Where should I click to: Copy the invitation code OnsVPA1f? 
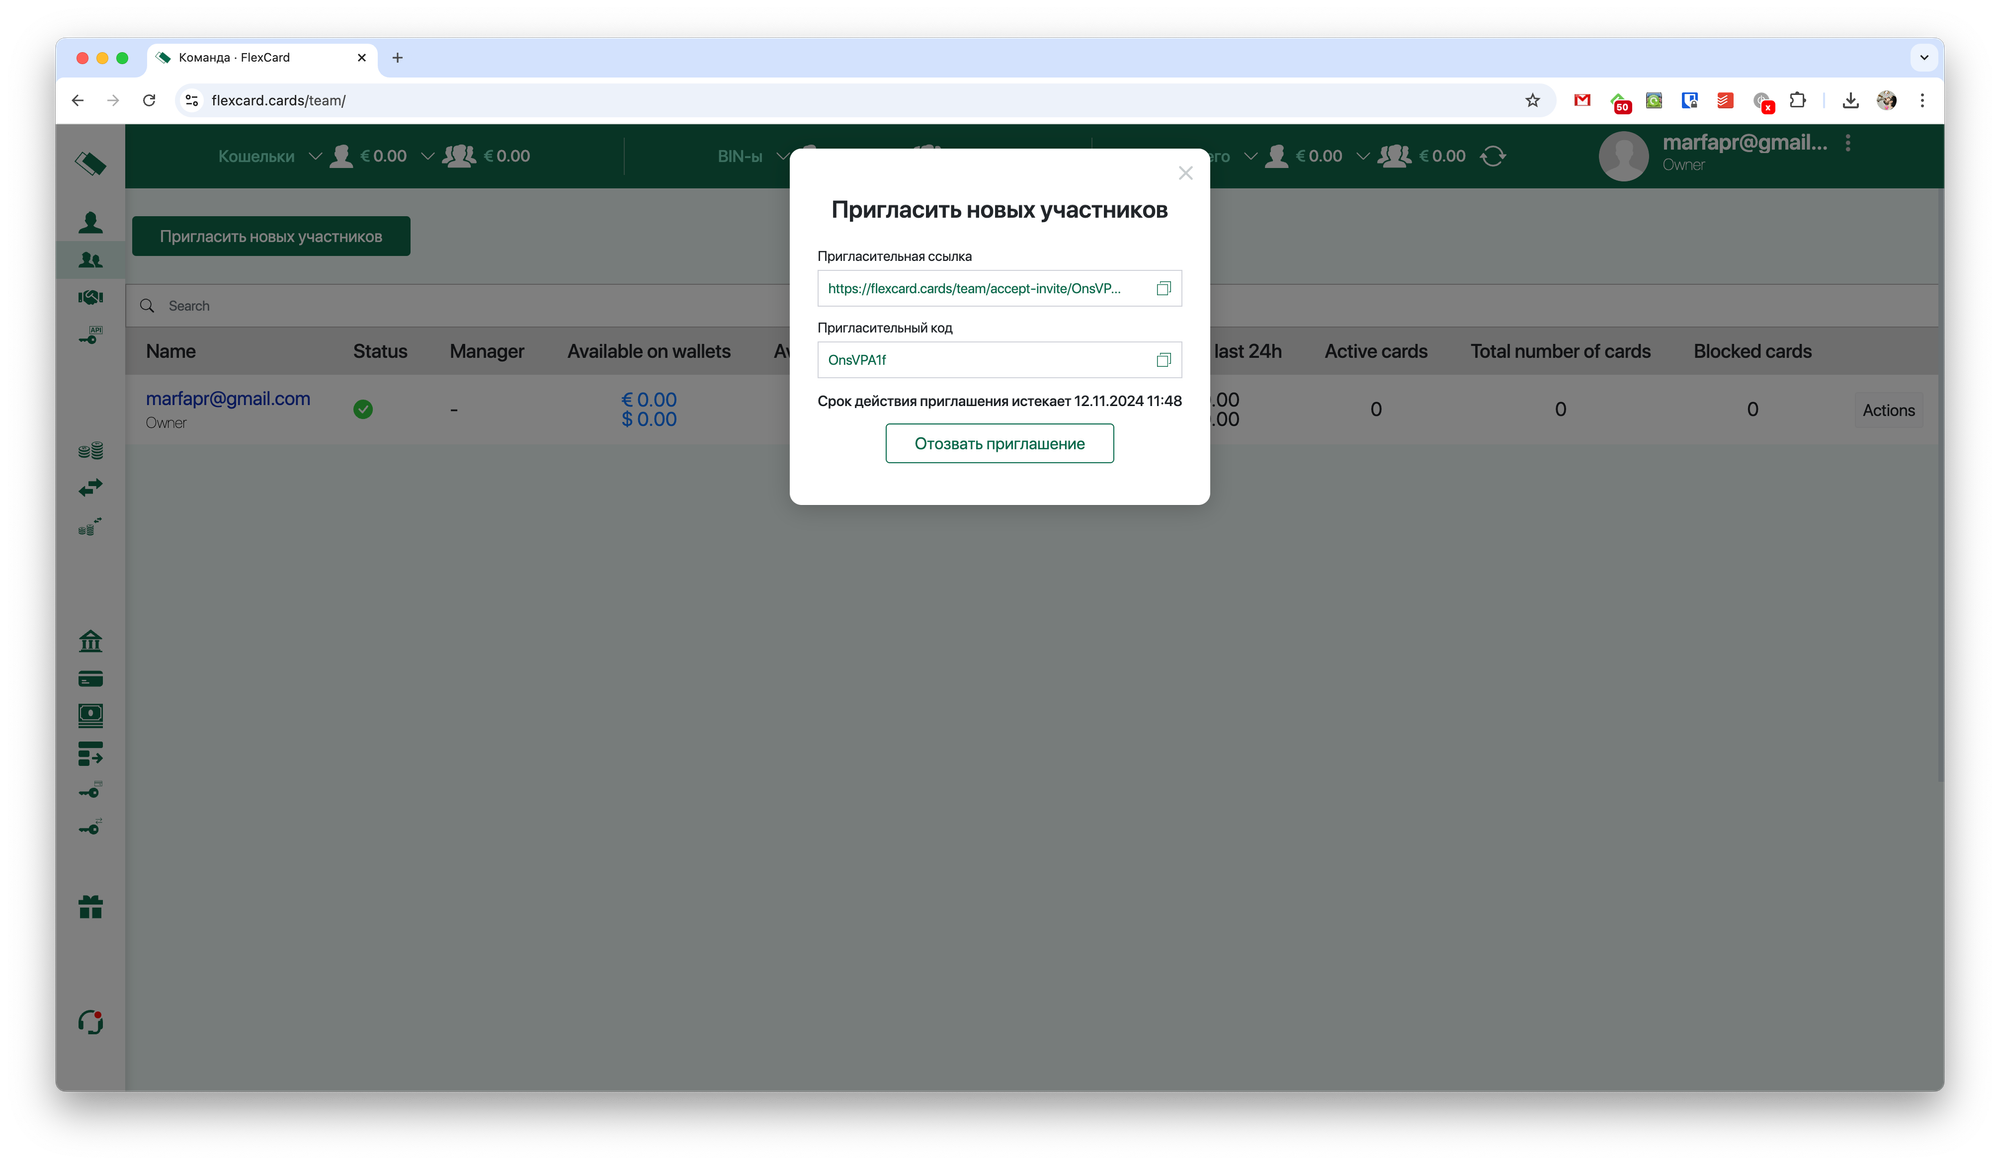click(x=1163, y=360)
